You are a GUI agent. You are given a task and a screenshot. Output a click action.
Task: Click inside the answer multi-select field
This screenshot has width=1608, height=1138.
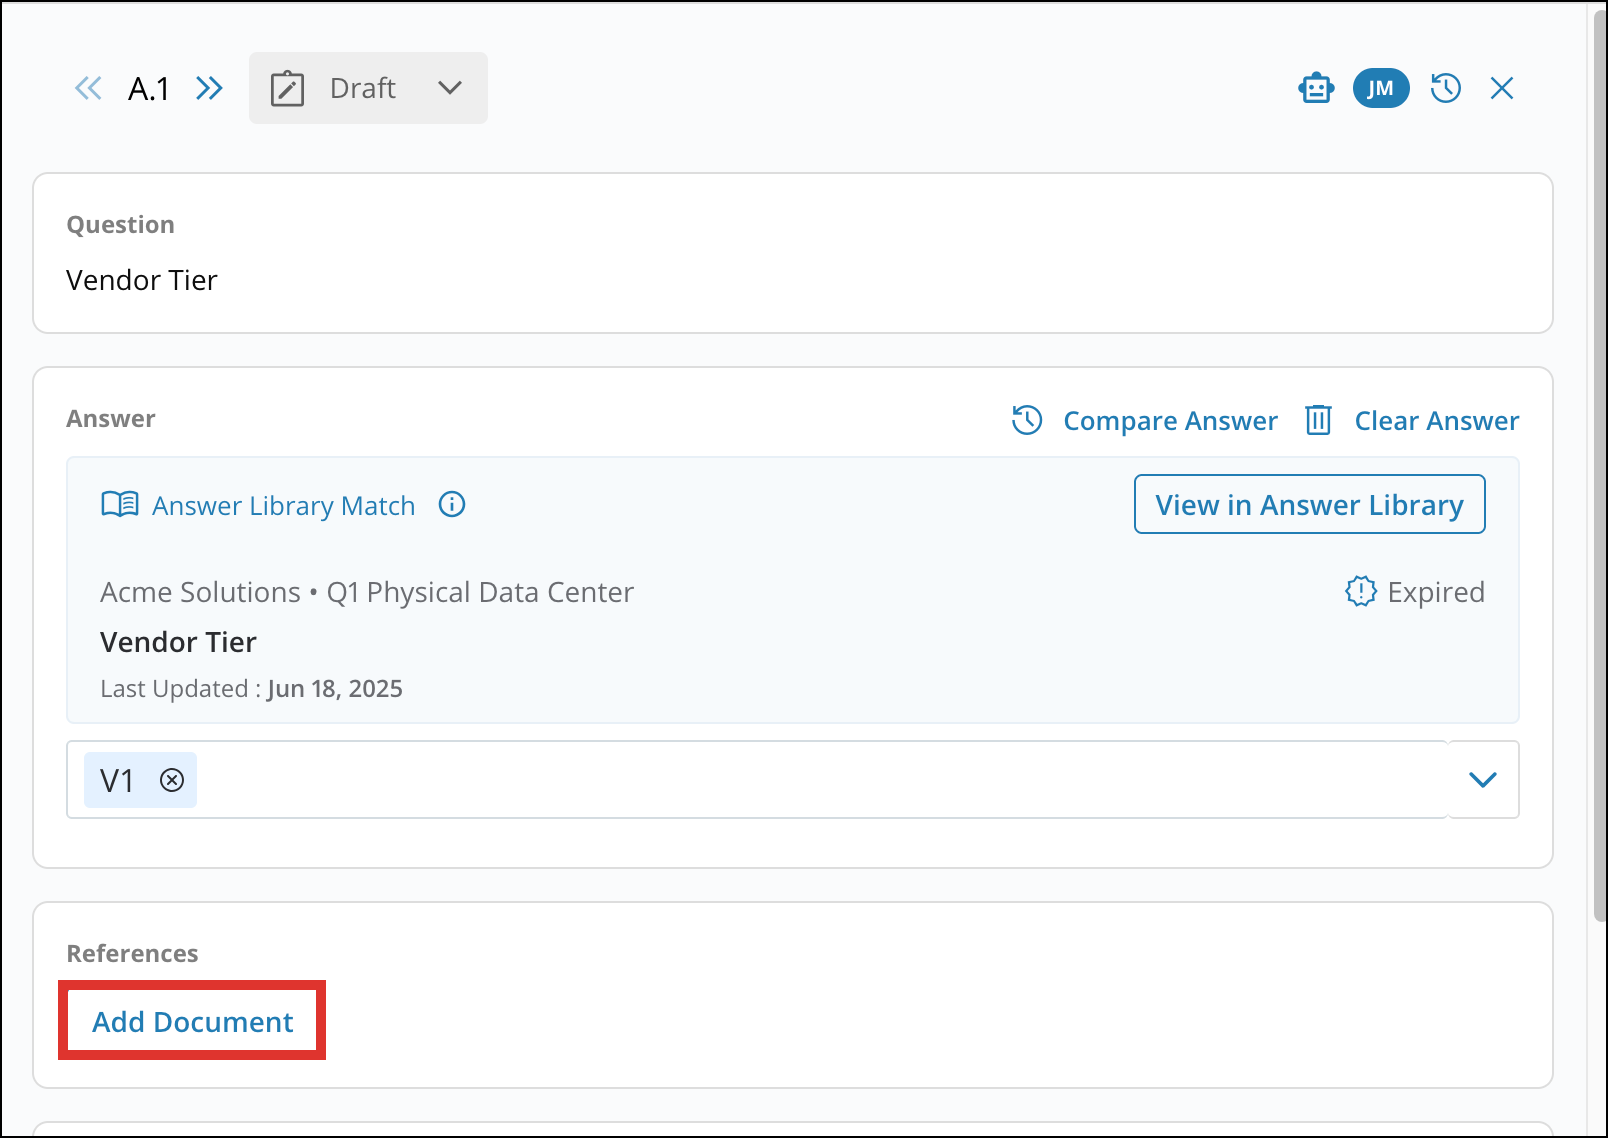tap(800, 780)
